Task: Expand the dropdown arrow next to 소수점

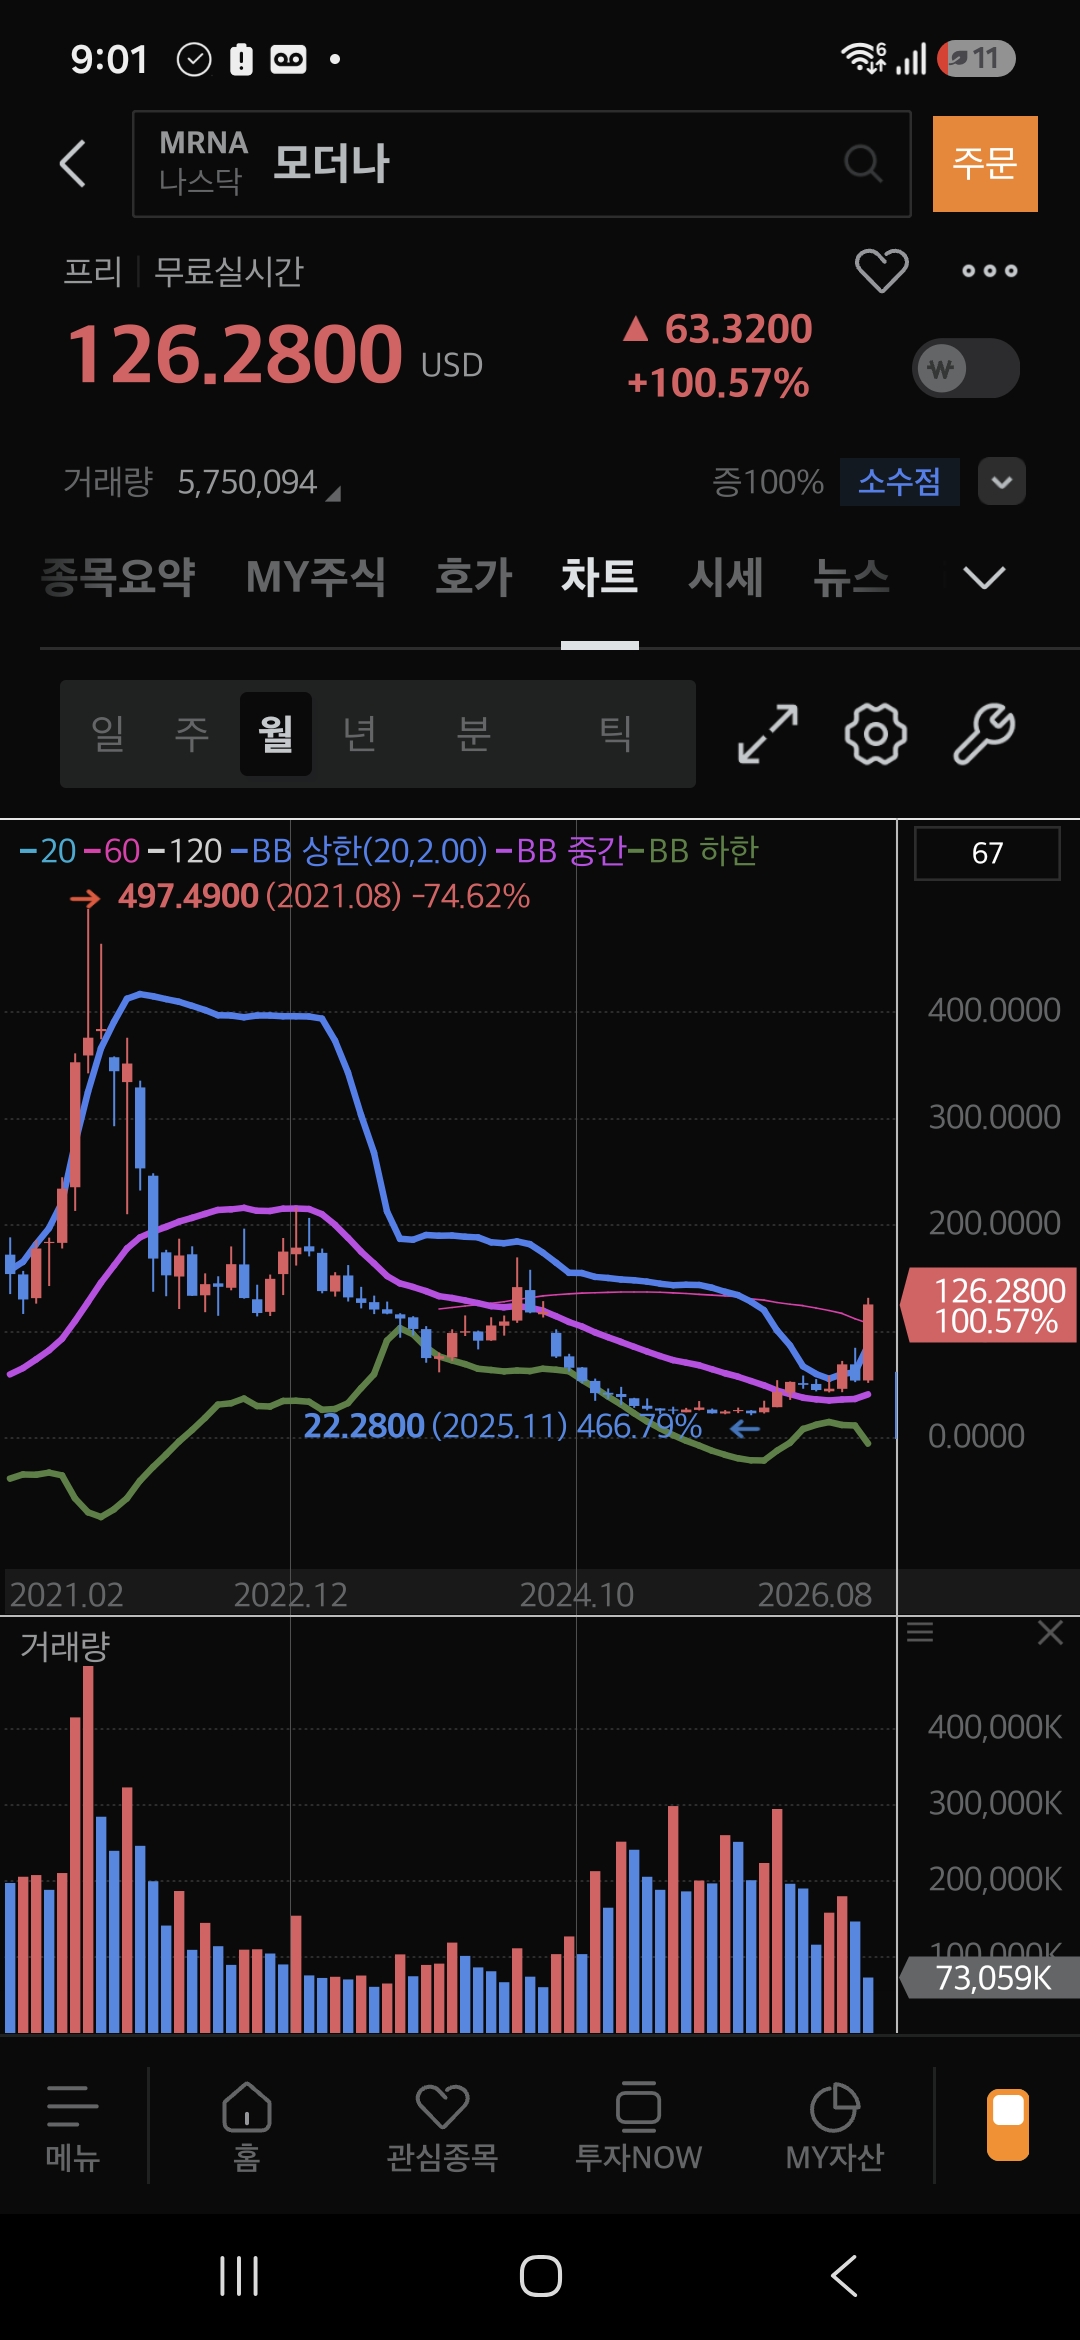Action: (x=1001, y=482)
